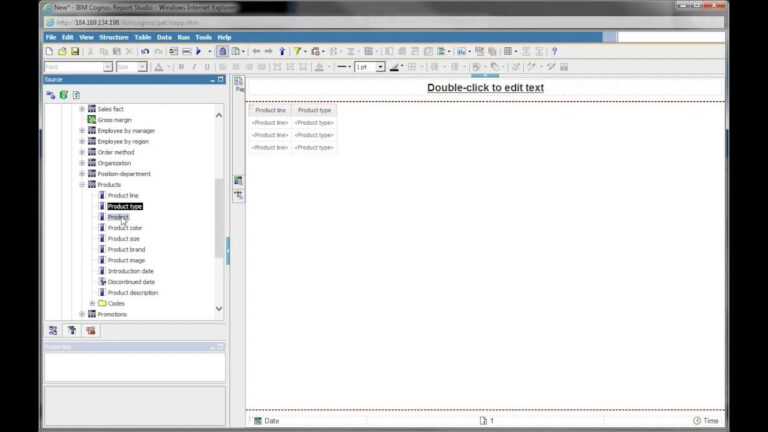Viewport: 768px width, 432px height.
Task: Open the Tools menu
Action: pyautogui.click(x=204, y=37)
